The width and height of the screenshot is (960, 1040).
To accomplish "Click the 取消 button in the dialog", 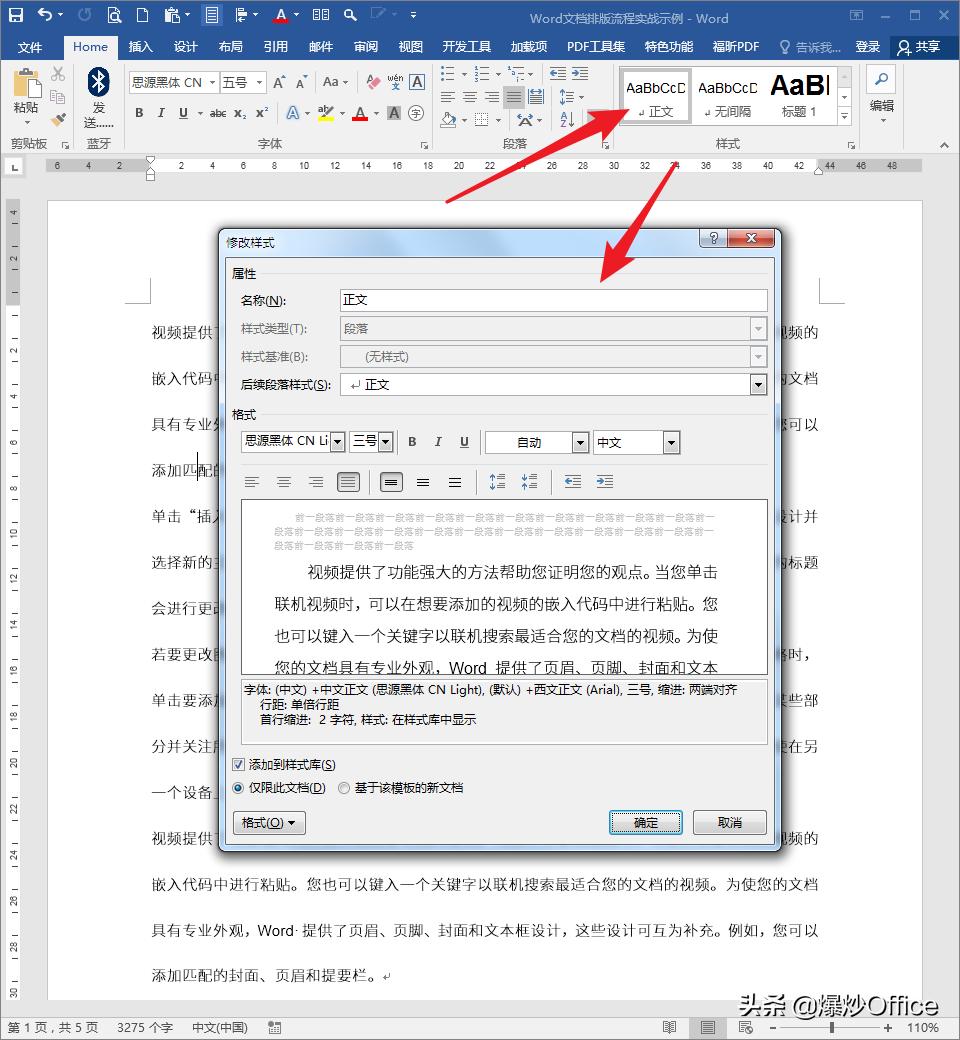I will [729, 821].
